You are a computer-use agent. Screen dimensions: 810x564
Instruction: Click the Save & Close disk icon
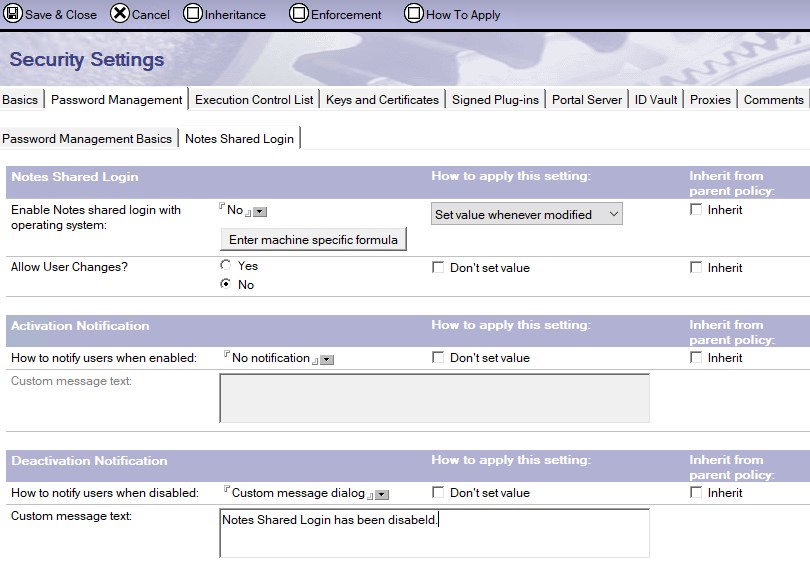pyautogui.click(x=13, y=13)
